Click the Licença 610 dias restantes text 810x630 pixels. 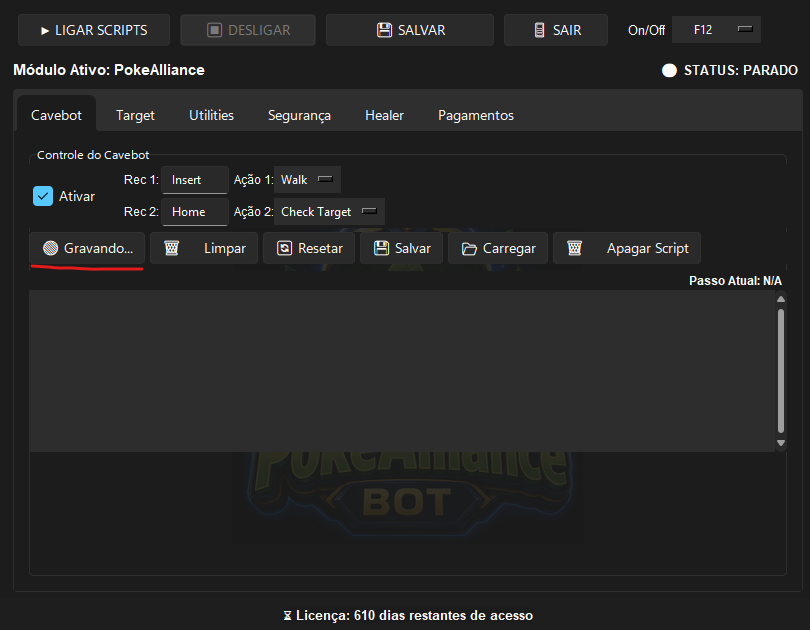pyautogui.click(x=414, y=616)
